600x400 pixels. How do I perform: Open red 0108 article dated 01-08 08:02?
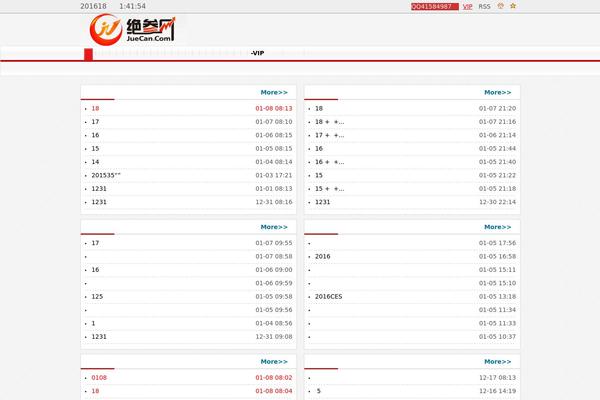click(98, 378)
